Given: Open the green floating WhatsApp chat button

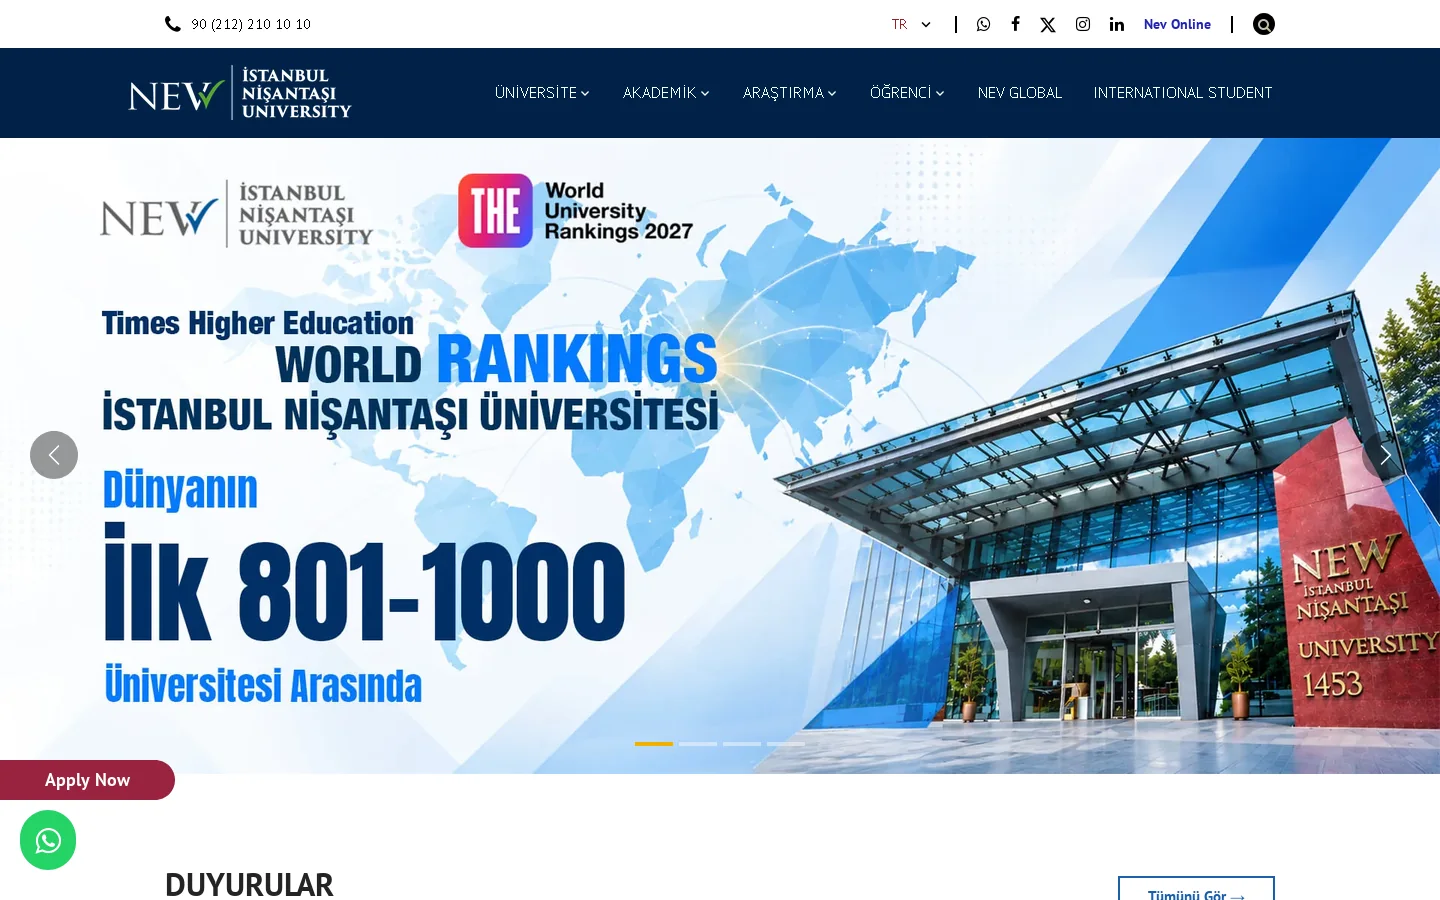Looking at the screenshot, I should (48, 841).
